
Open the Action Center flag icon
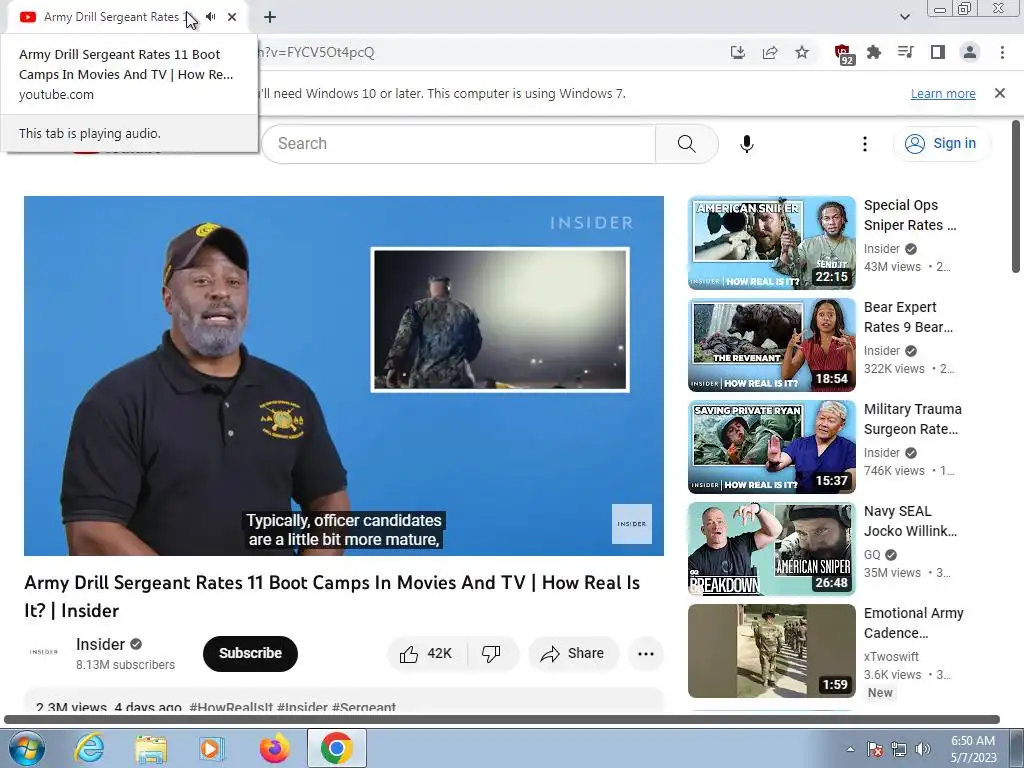875,749
